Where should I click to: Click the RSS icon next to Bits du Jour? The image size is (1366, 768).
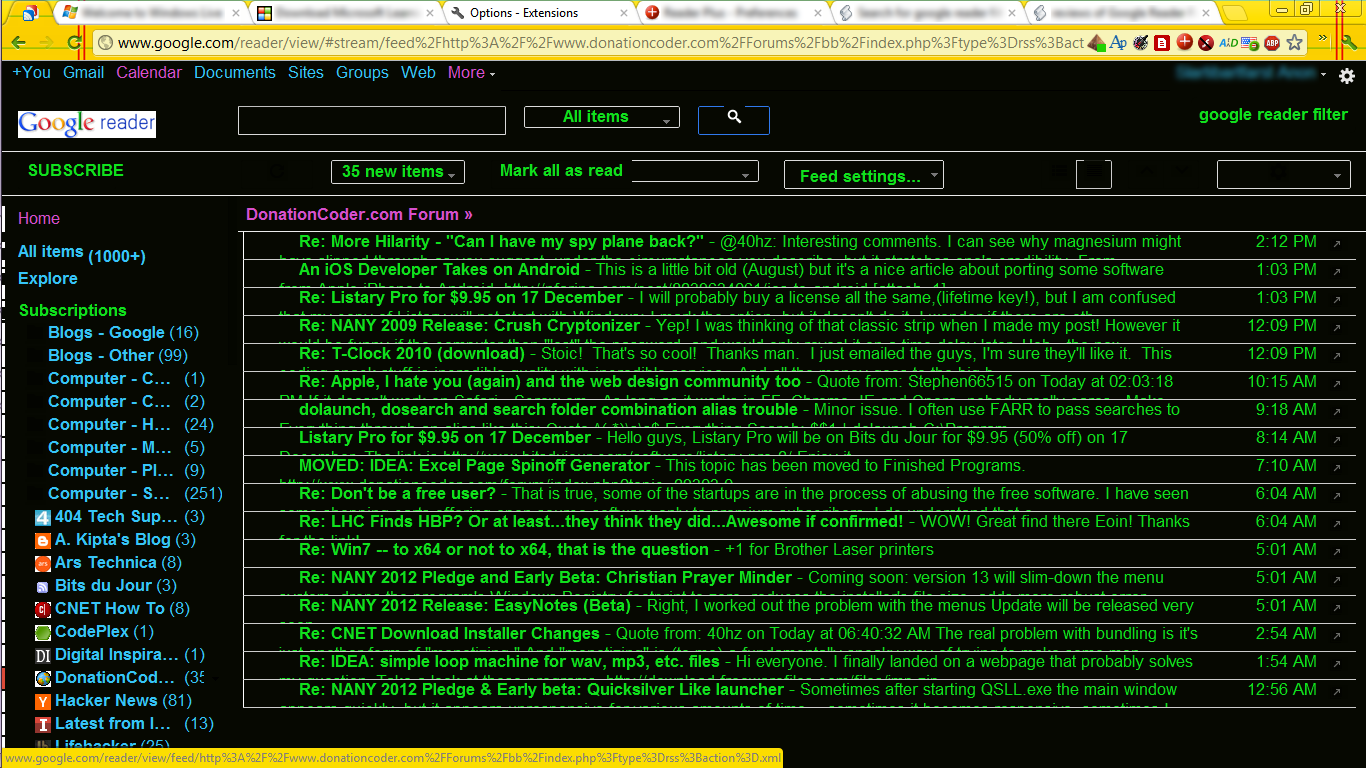click(43, 586)
